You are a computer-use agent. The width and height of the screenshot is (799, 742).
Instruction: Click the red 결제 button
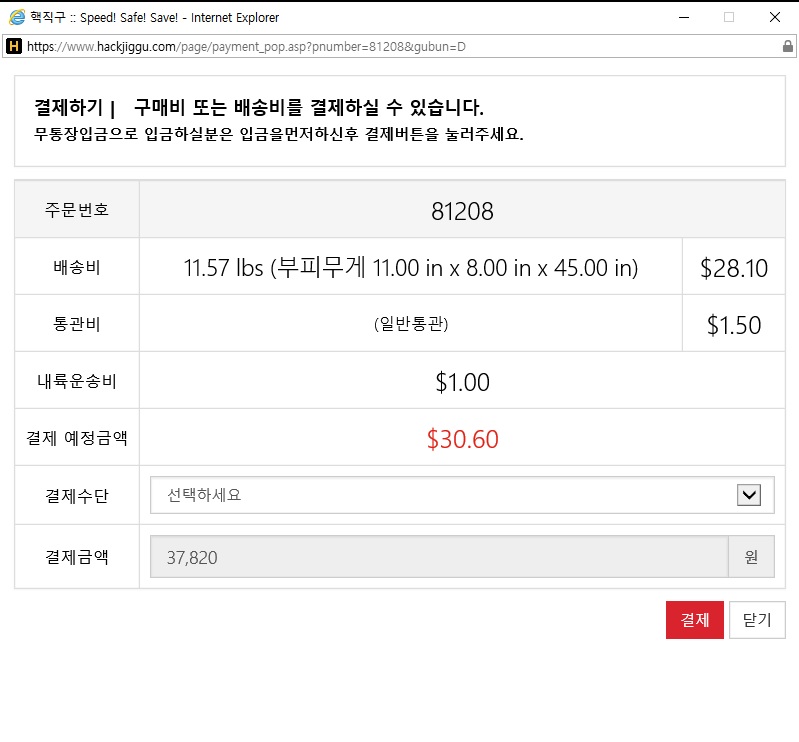[x=694, y=620]
